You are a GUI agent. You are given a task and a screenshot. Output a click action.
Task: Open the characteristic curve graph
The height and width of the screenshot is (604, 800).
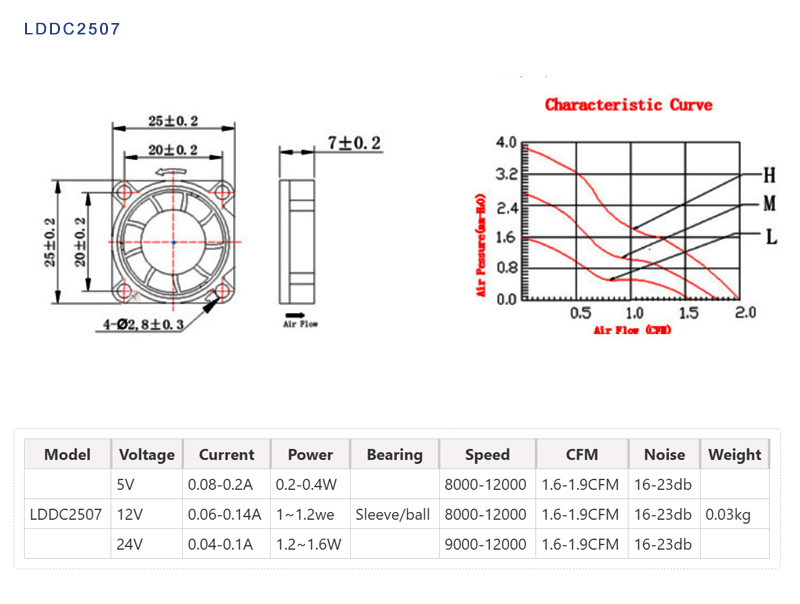[x=632, y=222]
